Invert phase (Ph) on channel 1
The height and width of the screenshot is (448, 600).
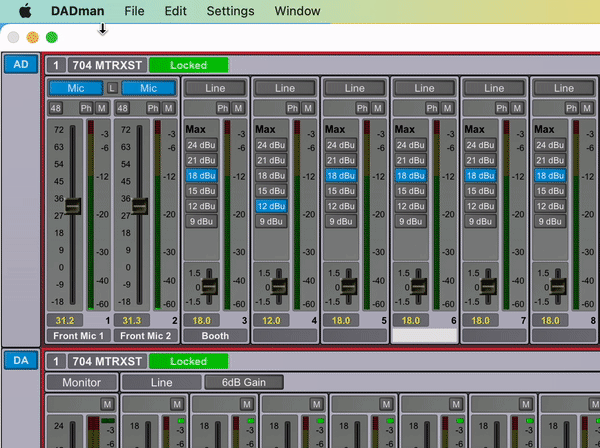click(86, 108)
